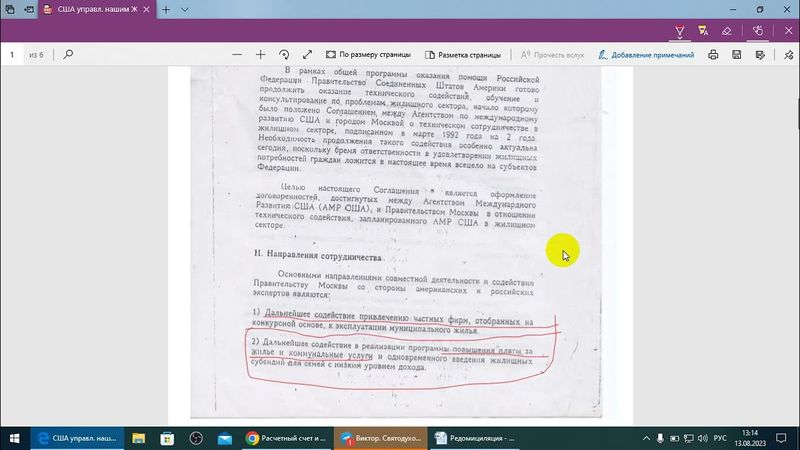Image resolution: width=800 pixels, height=450 pixels.
Task: Open the OBS-like round taskbar icon
Action: (196, 438)
